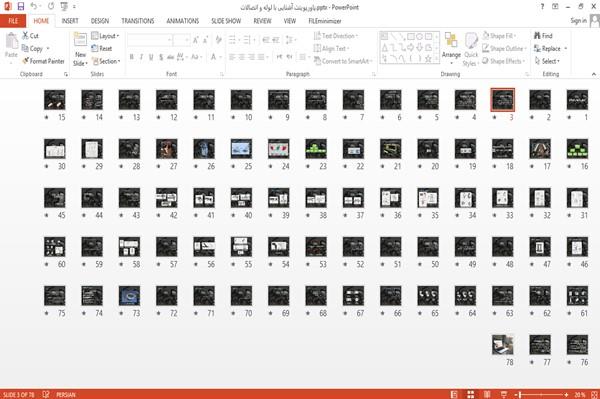Image resolution: width=600 pixels, height=399 pixels.
Task: Click Center alignment icon
Action: pyautogui.click(x=242, y=57)
